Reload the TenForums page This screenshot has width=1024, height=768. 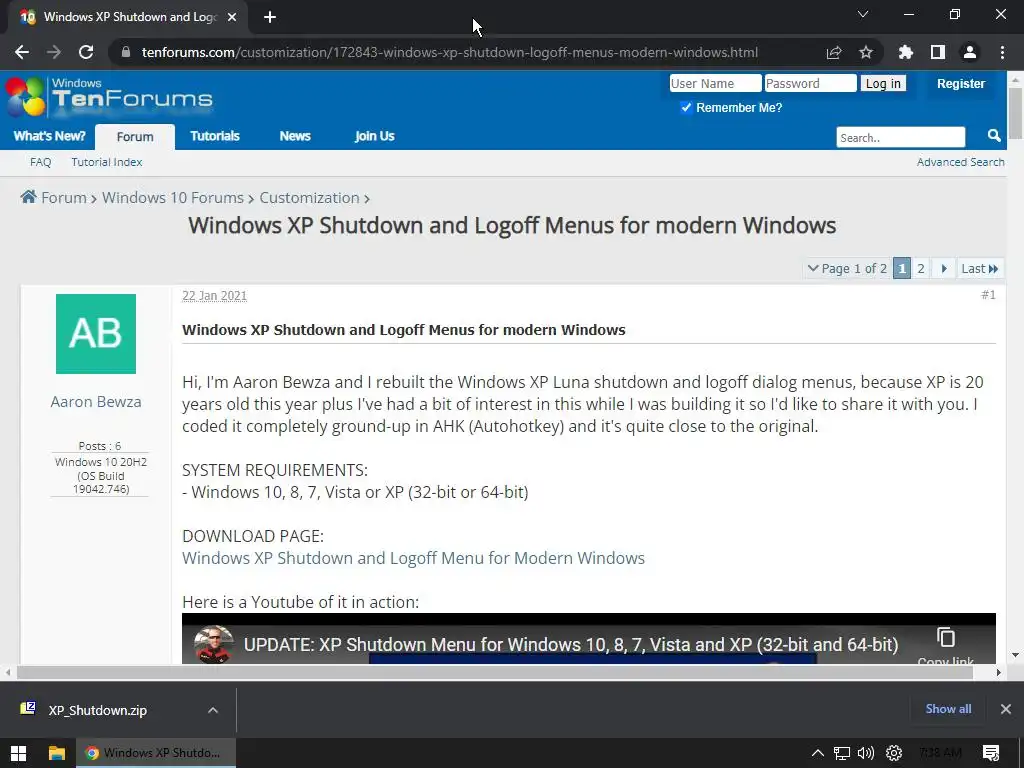86,52
